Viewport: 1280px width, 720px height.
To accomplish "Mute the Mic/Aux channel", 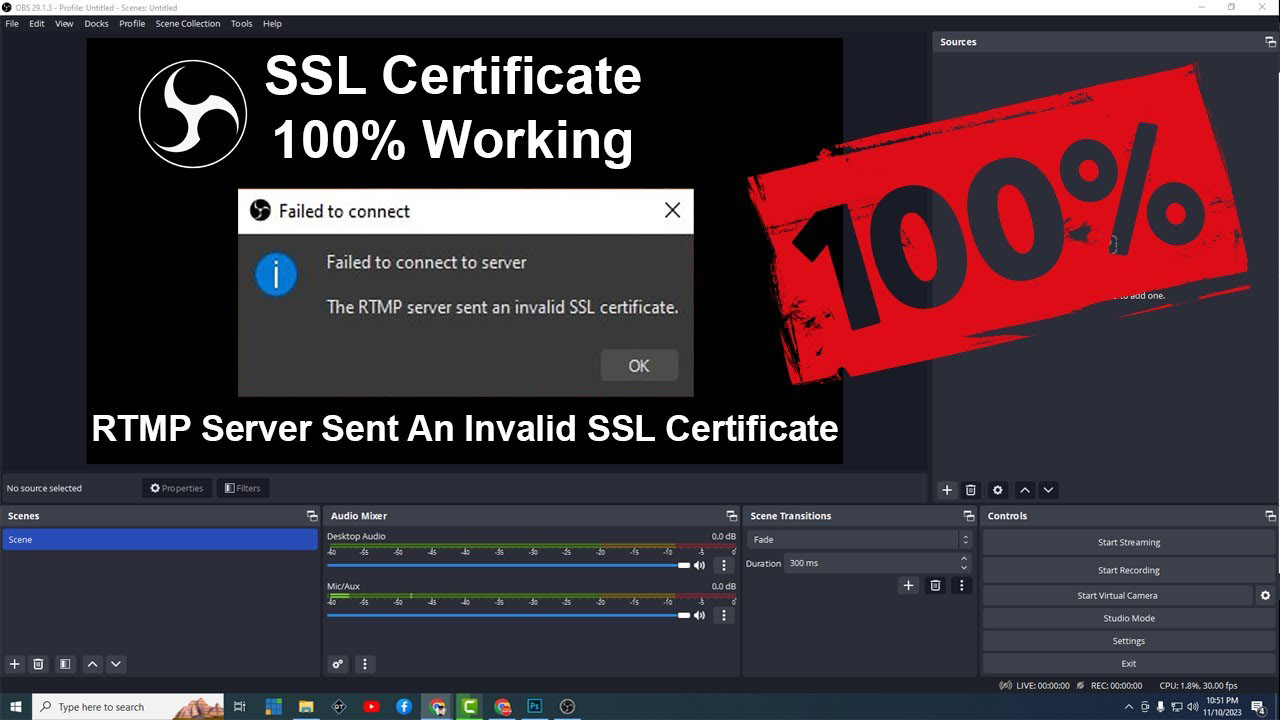I will [x=699, y=615].
